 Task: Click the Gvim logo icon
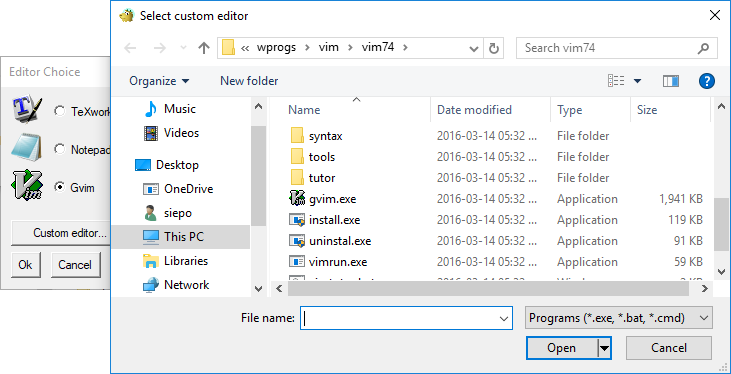coord(27,186)
